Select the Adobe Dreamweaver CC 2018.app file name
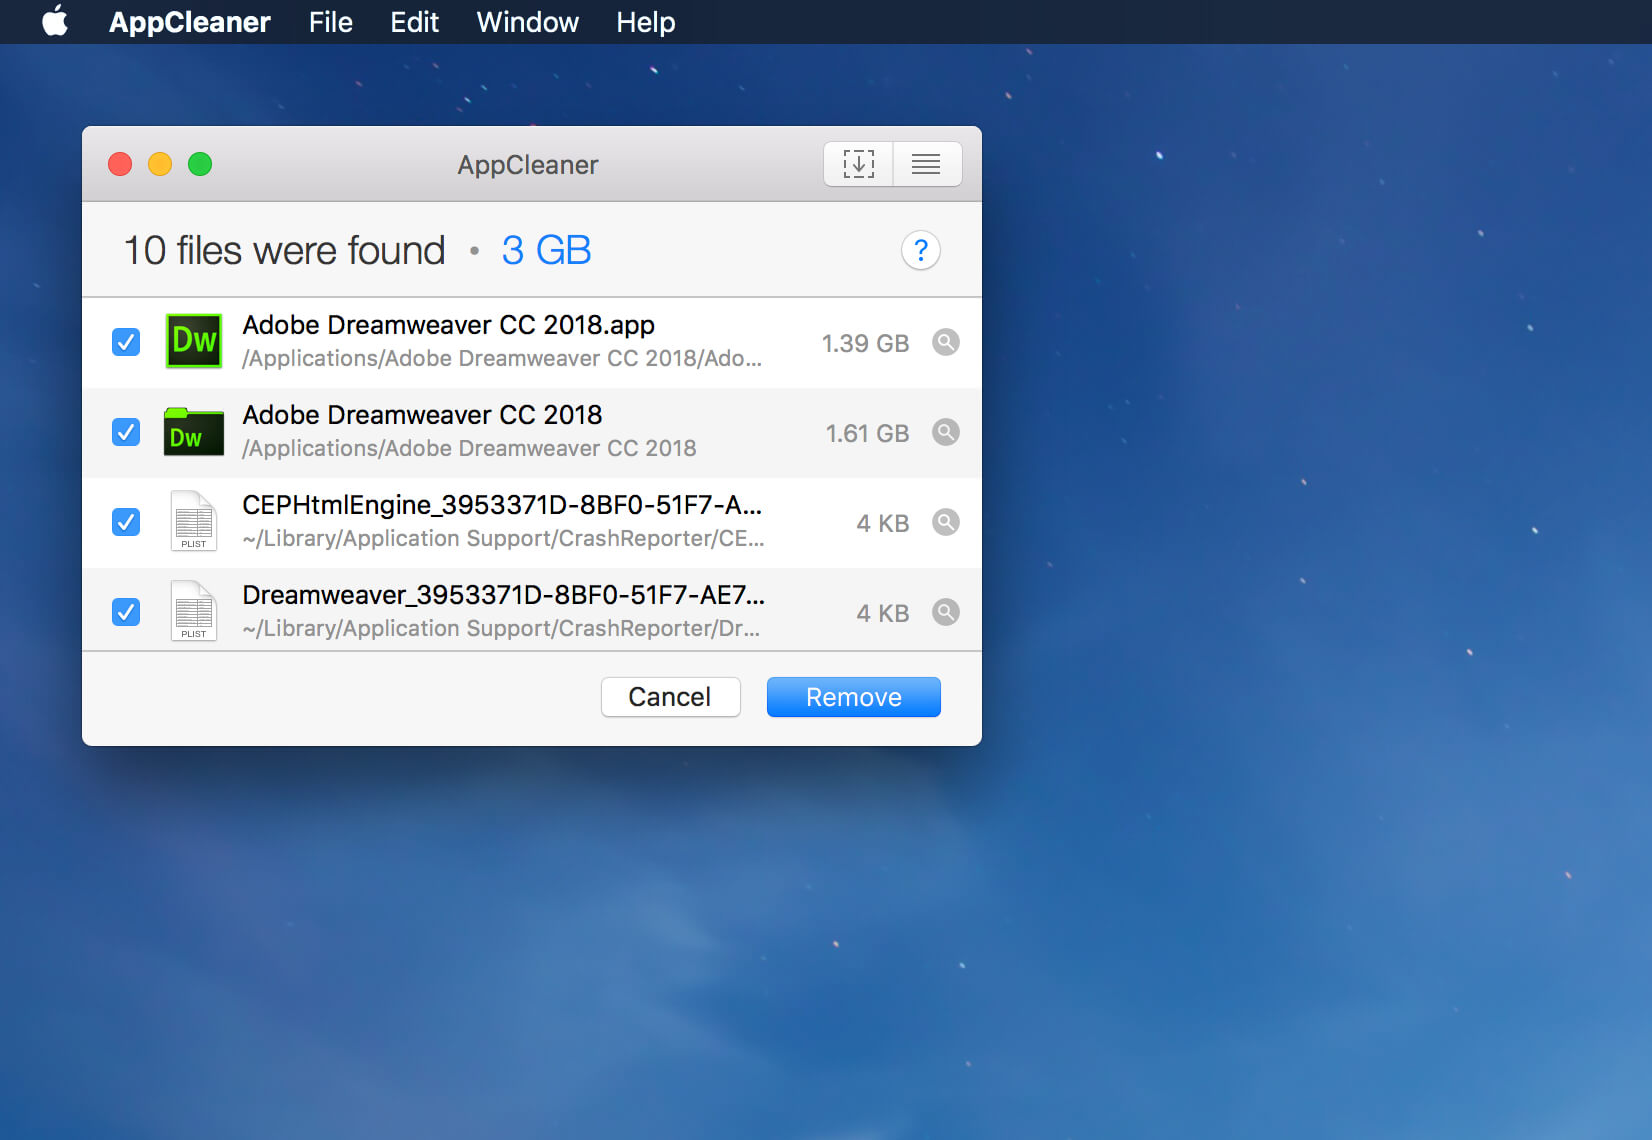 [x=449, y=325]
